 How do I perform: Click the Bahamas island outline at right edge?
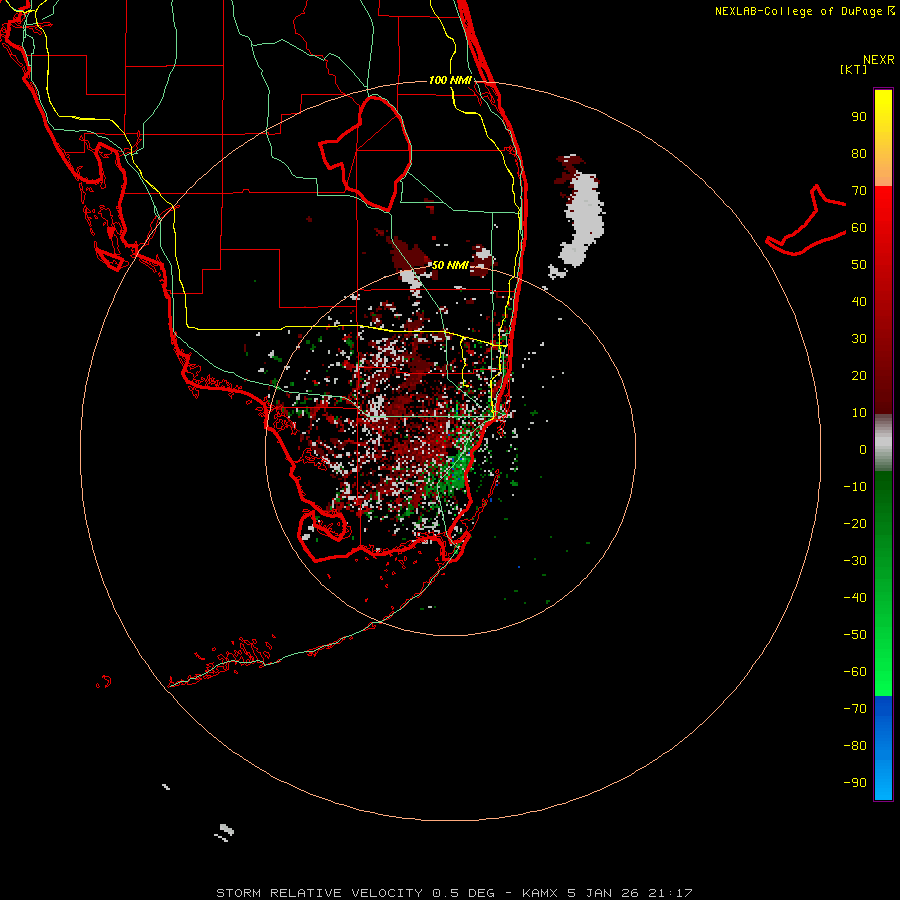[x=806, y=220]
